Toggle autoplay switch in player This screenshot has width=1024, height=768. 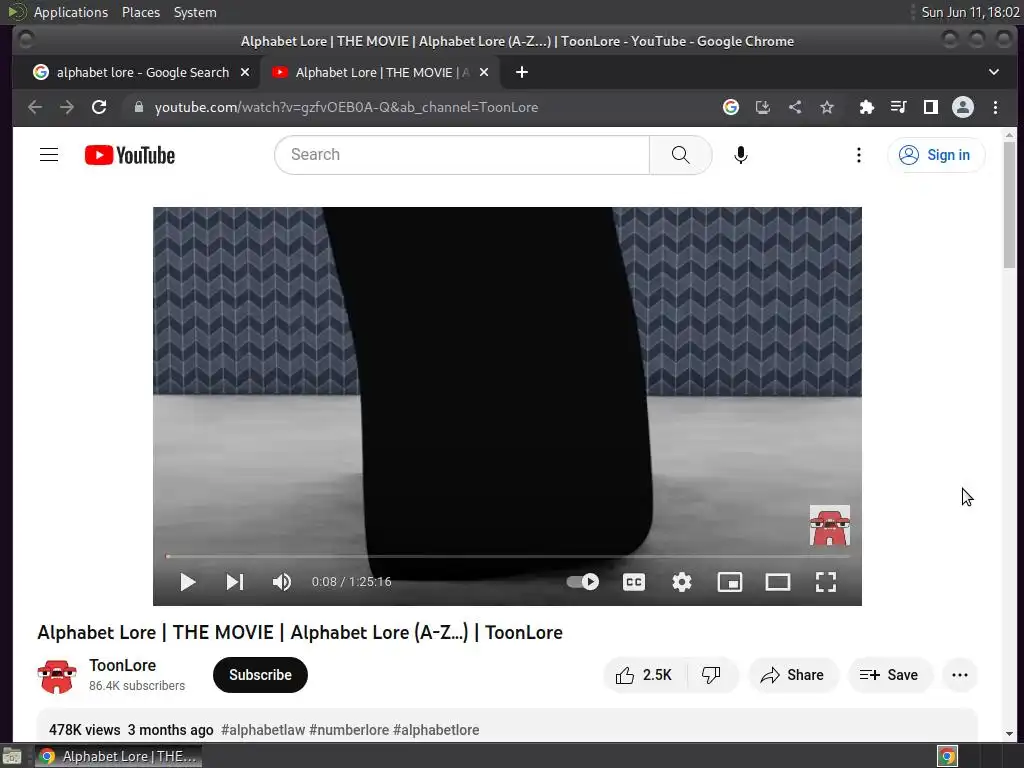[x=583, y=582]
